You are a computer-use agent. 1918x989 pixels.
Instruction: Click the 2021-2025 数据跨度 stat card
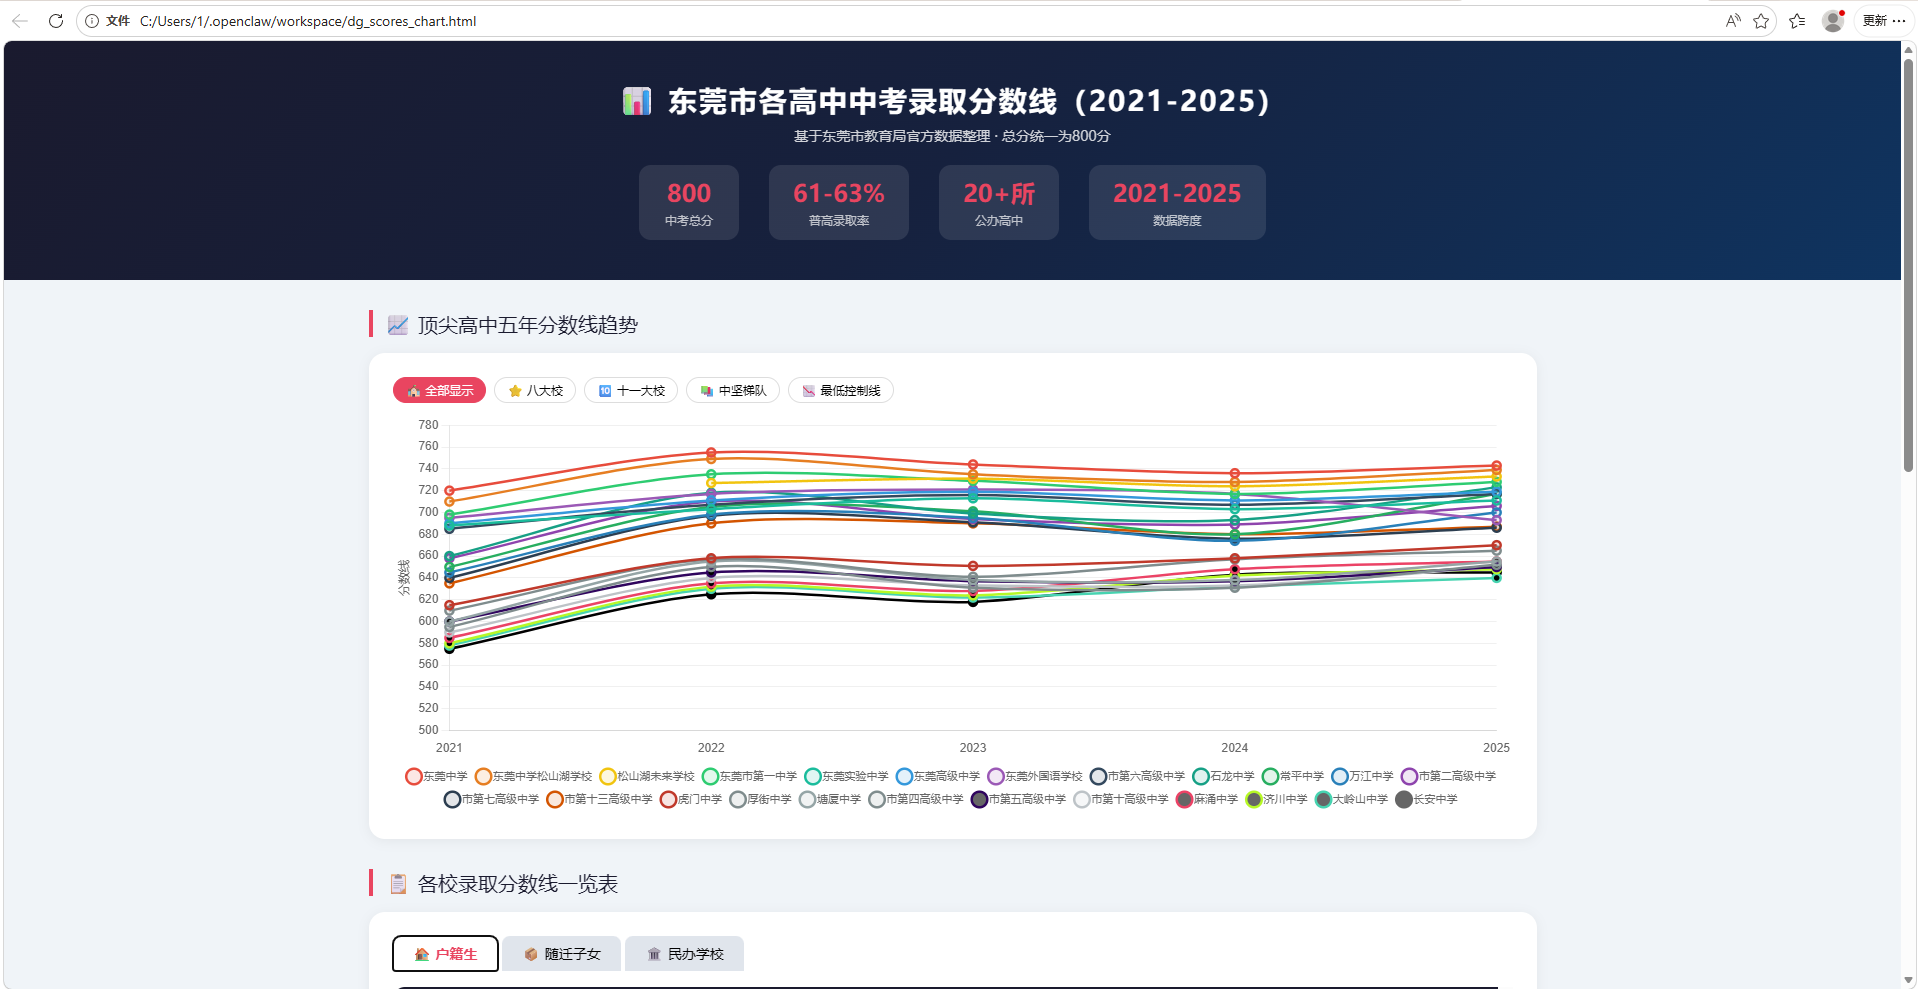click(1177, 203)
